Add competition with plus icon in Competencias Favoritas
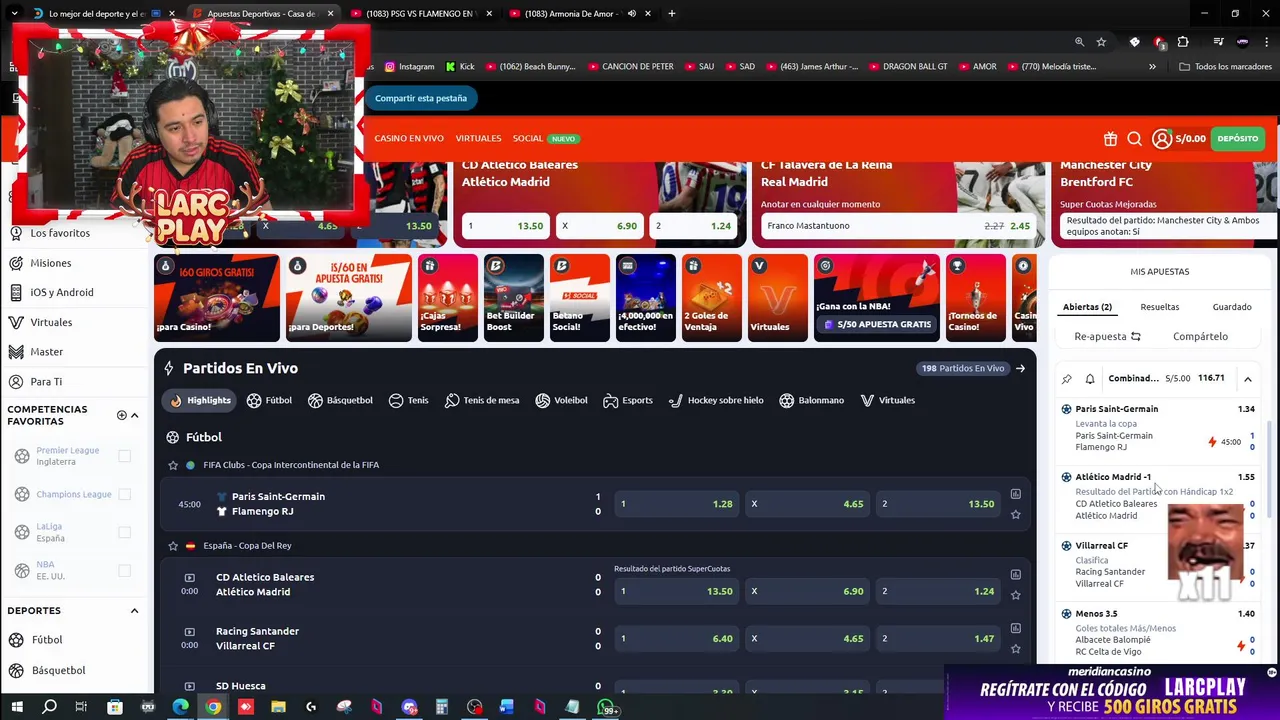This screenshot has height=720, width=1280. [x=121, y=415]
